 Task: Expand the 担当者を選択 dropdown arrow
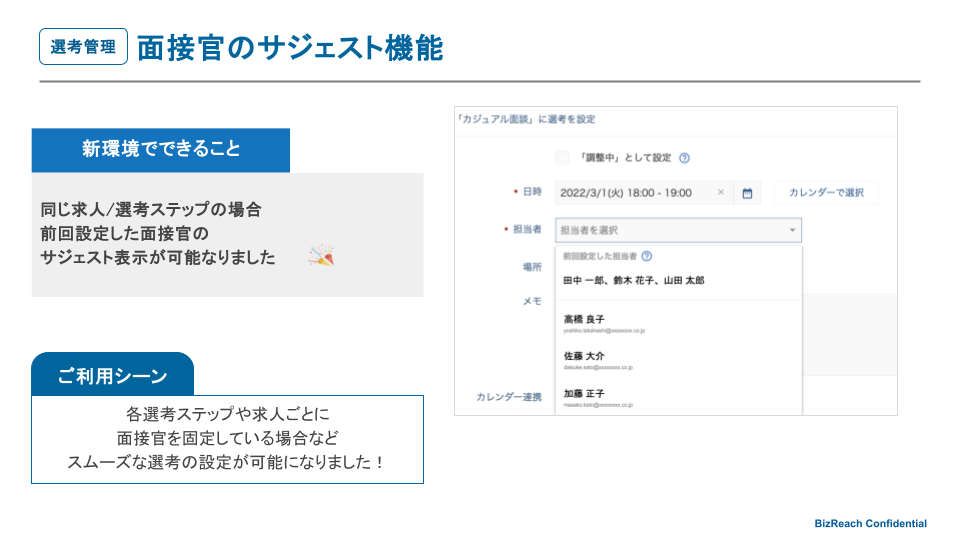pyautogui.click(x=792, y=230)
